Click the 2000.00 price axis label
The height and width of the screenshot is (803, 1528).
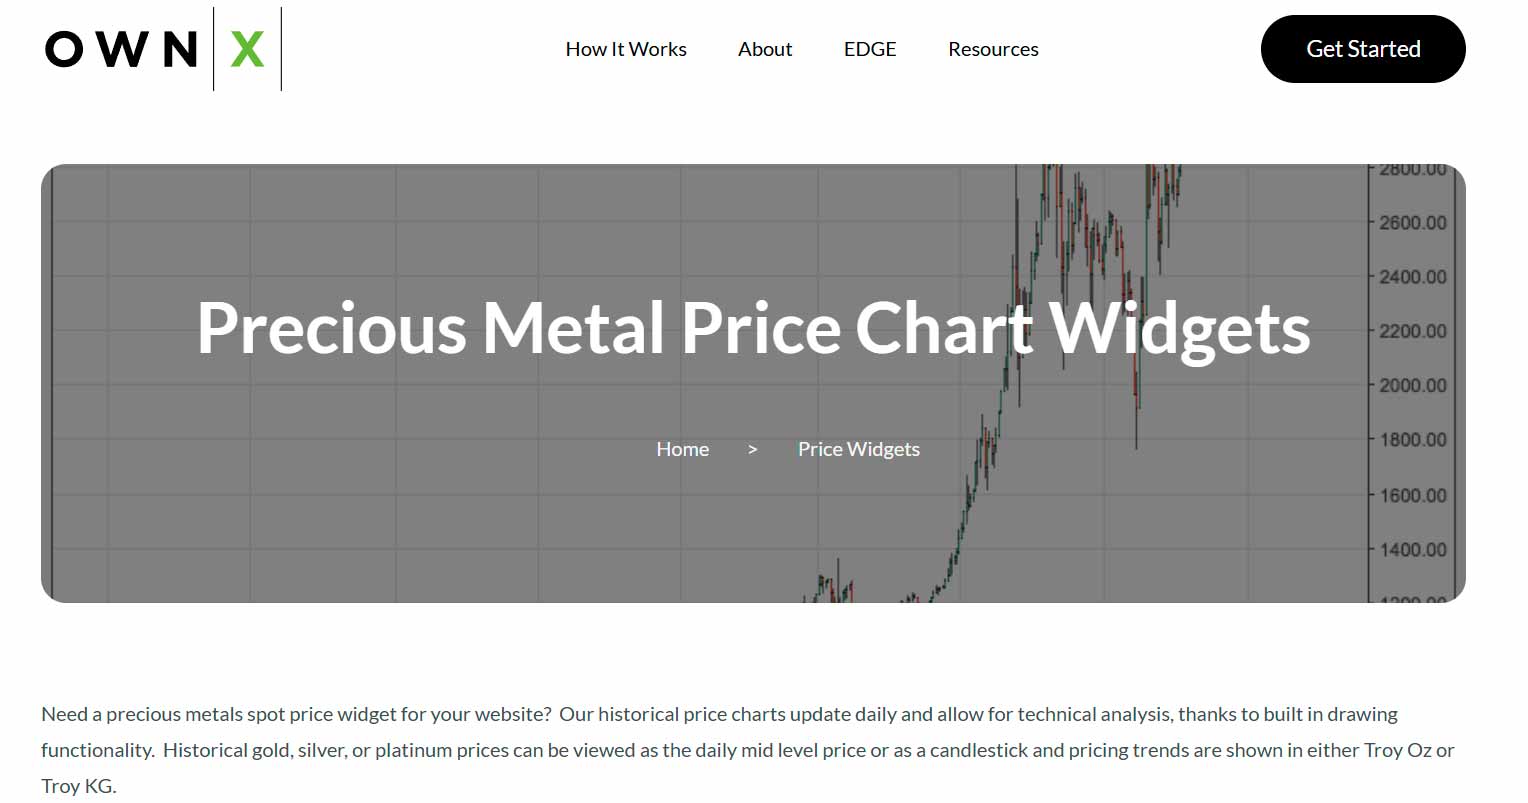coord(1413,385)
